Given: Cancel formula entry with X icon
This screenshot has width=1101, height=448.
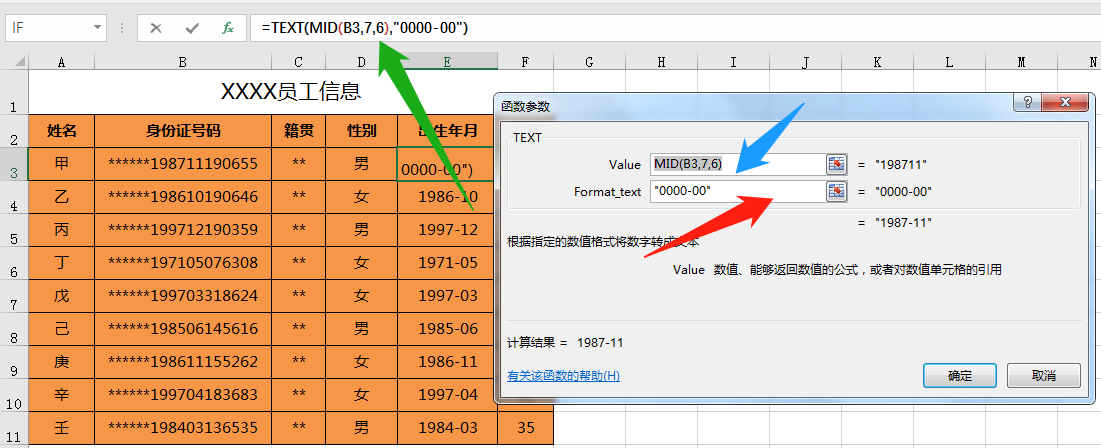Looking at the screenshot, I should [x=156, y=29].
